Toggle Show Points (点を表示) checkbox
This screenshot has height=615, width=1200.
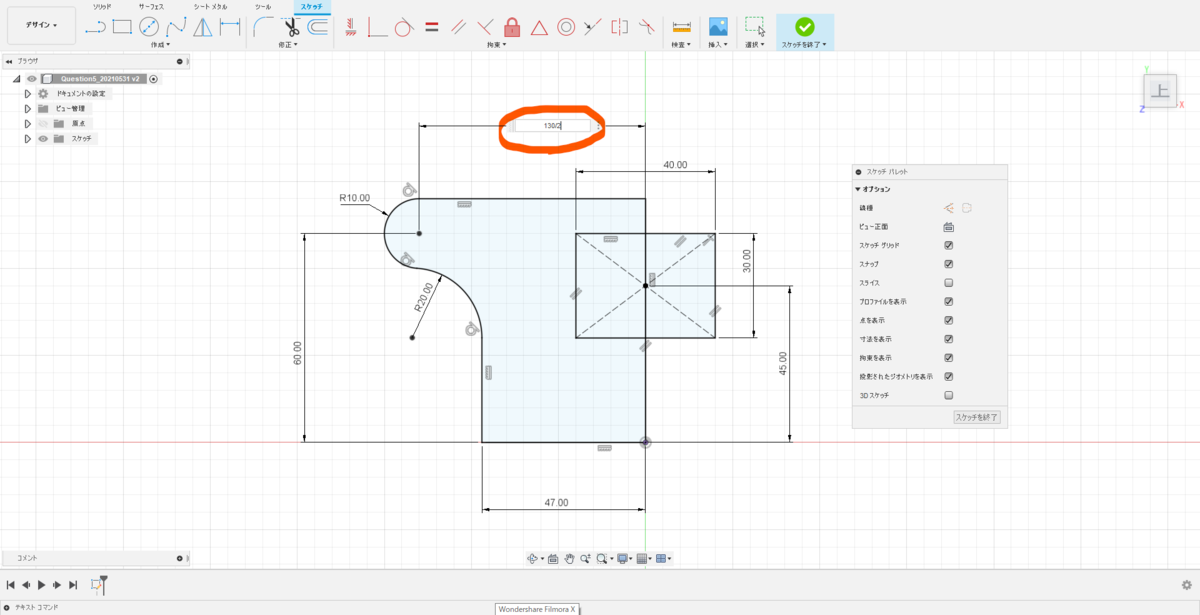pos(949,320)
